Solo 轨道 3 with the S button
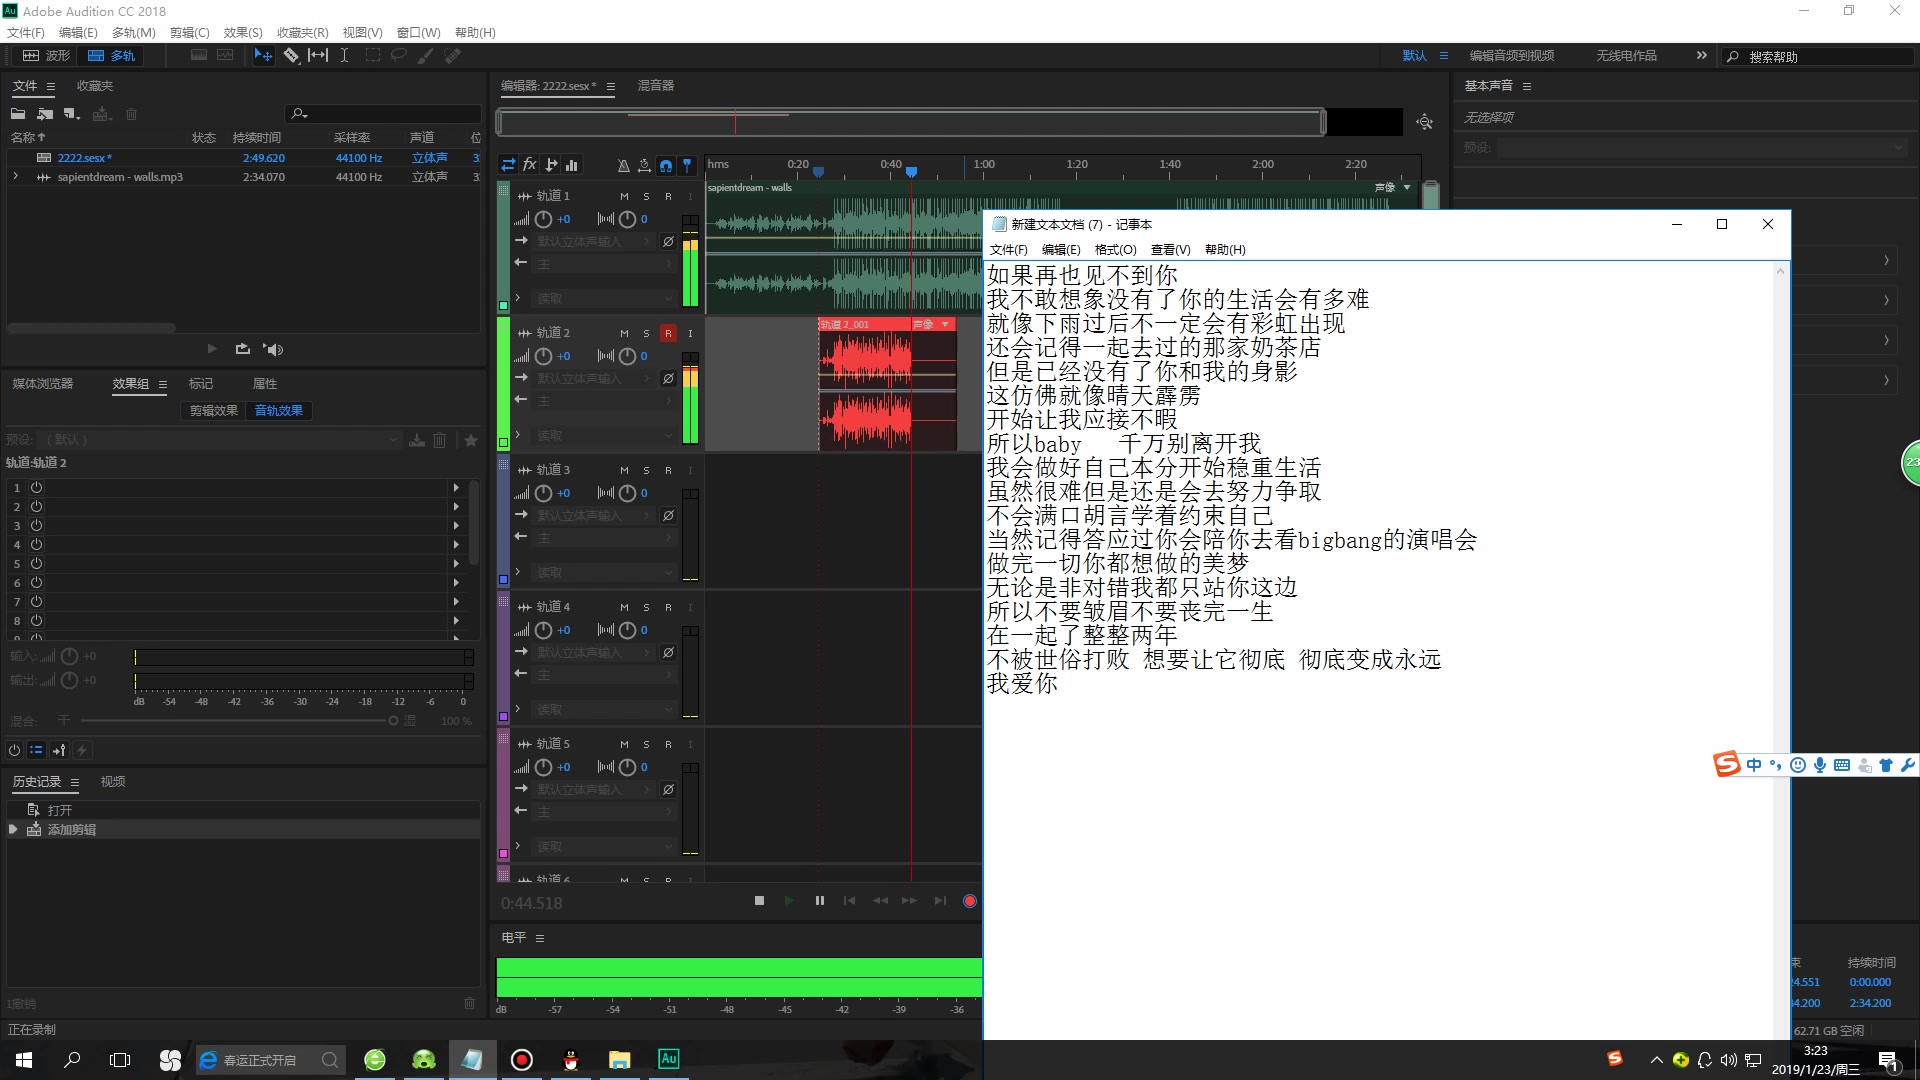The height and width of the screenshot is (1080, 1920). pyautogui.click(x=648, y=469)
